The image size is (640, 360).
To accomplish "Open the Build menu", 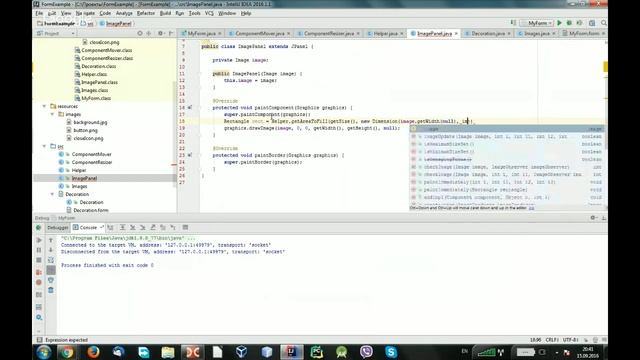I will (165, 13).
